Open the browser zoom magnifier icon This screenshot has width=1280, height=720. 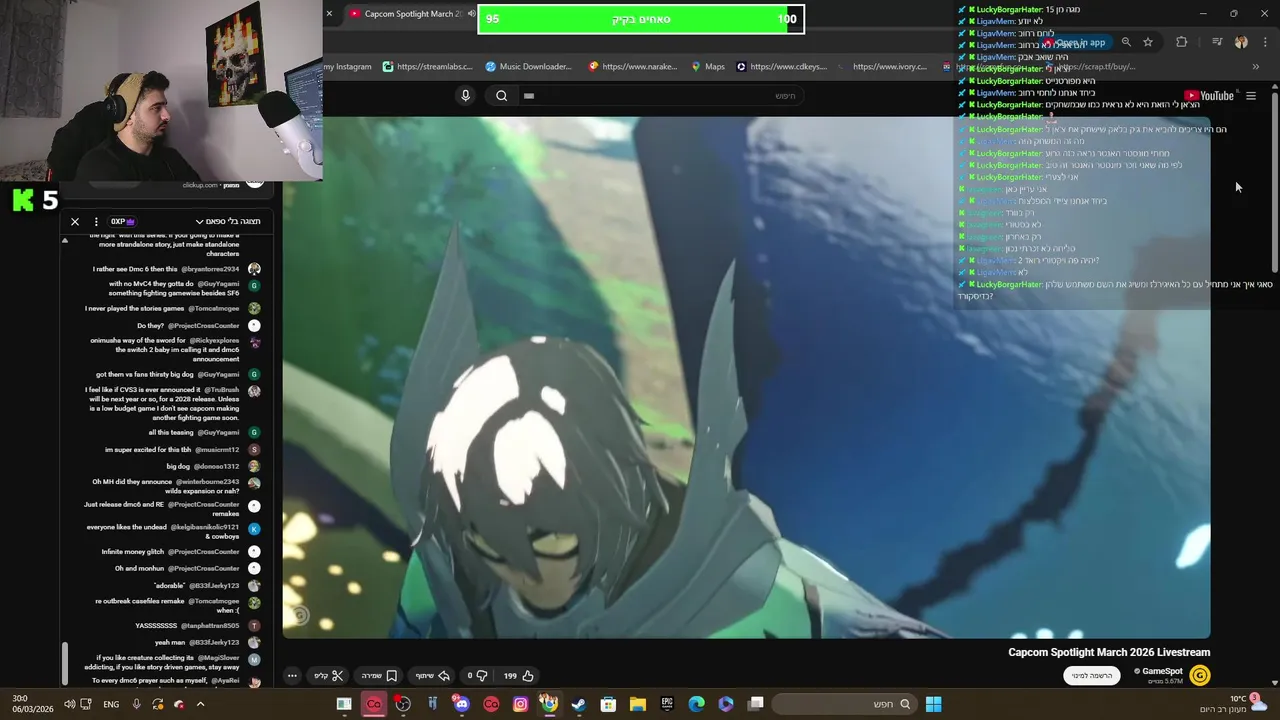1126,42
